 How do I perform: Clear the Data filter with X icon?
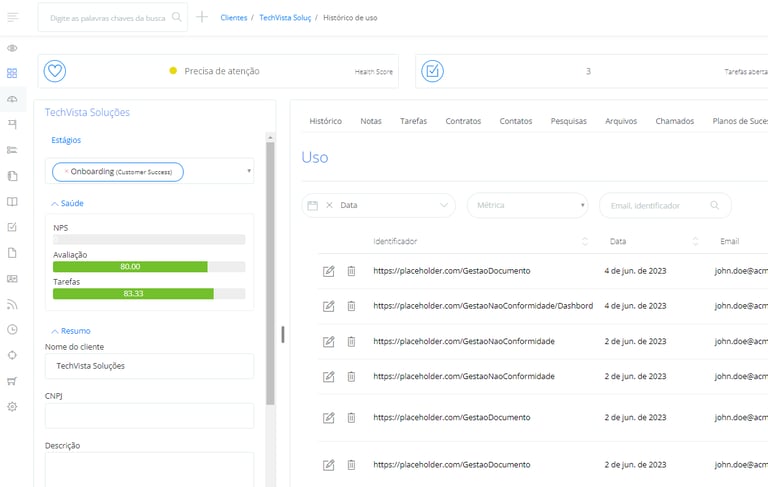(x=330, y=205)
